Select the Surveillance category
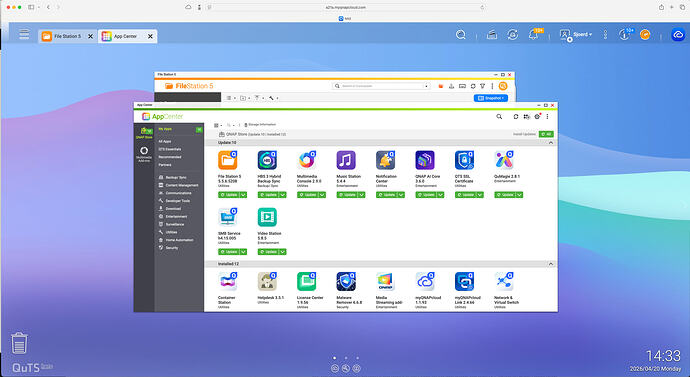Viewport: 690px width, 377px height. 171,224
